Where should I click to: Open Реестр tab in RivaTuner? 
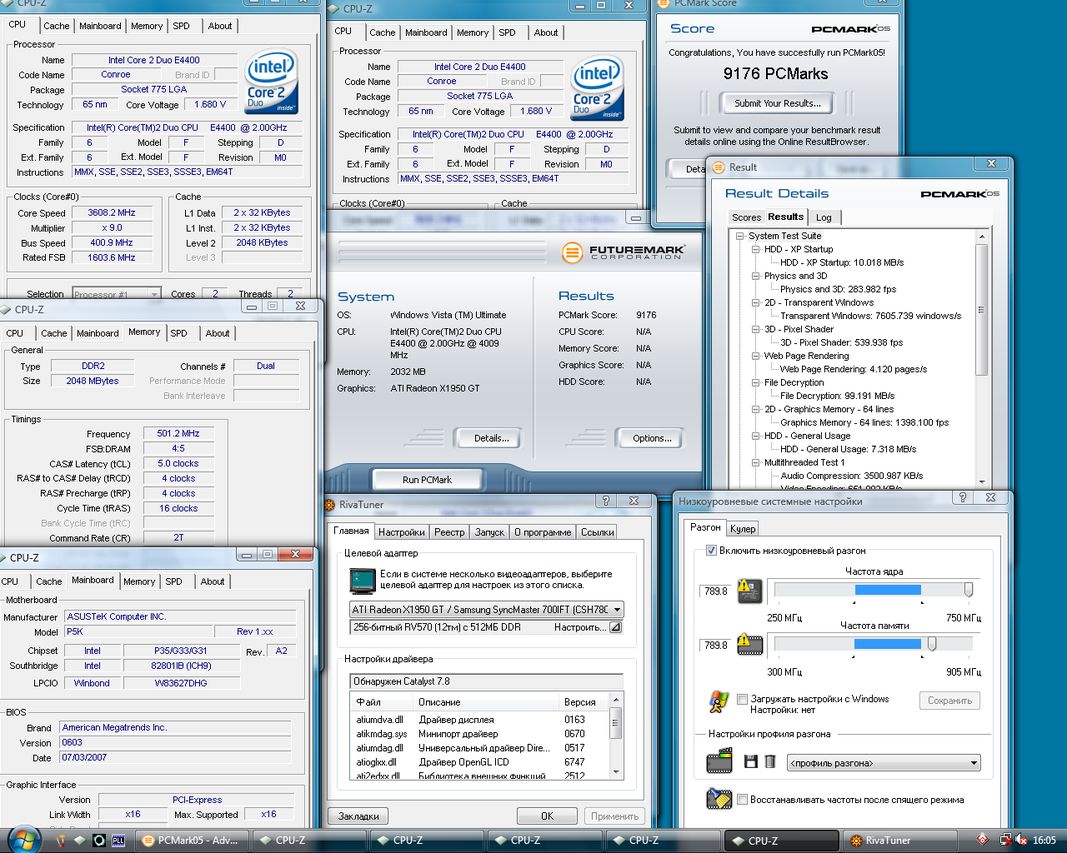pyautogui.click(x=449, y=532)
